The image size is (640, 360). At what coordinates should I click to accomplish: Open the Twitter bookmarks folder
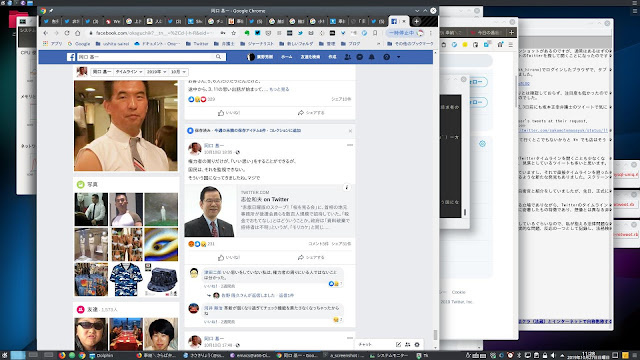[197, 43]
